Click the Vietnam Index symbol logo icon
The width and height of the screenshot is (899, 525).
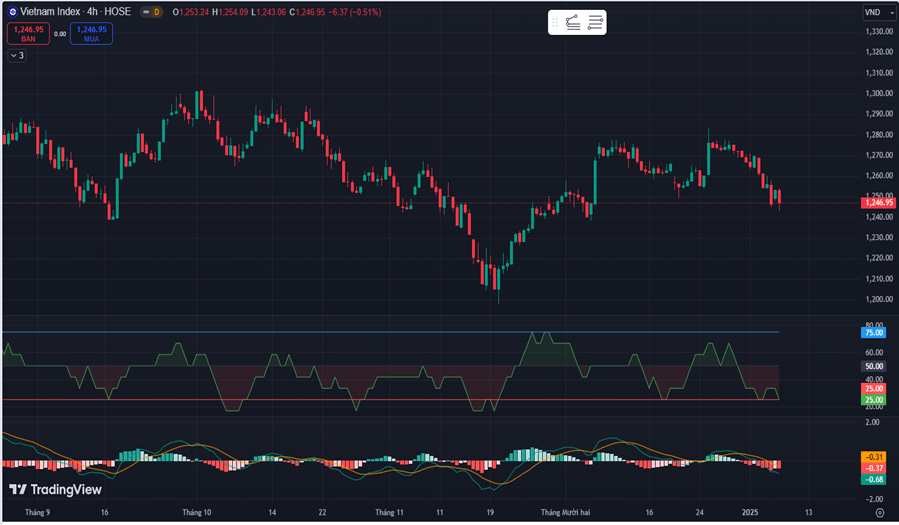12,12
